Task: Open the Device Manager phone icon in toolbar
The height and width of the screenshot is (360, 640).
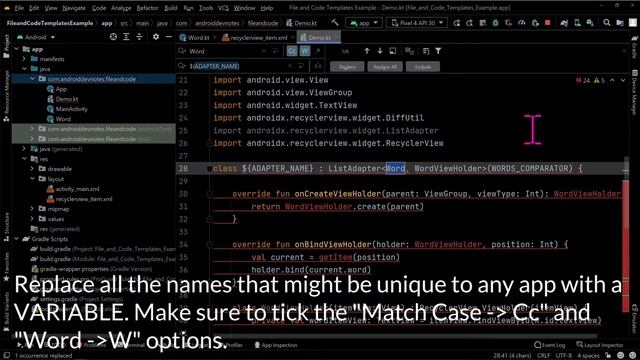Action: click(x=577, y=23)
